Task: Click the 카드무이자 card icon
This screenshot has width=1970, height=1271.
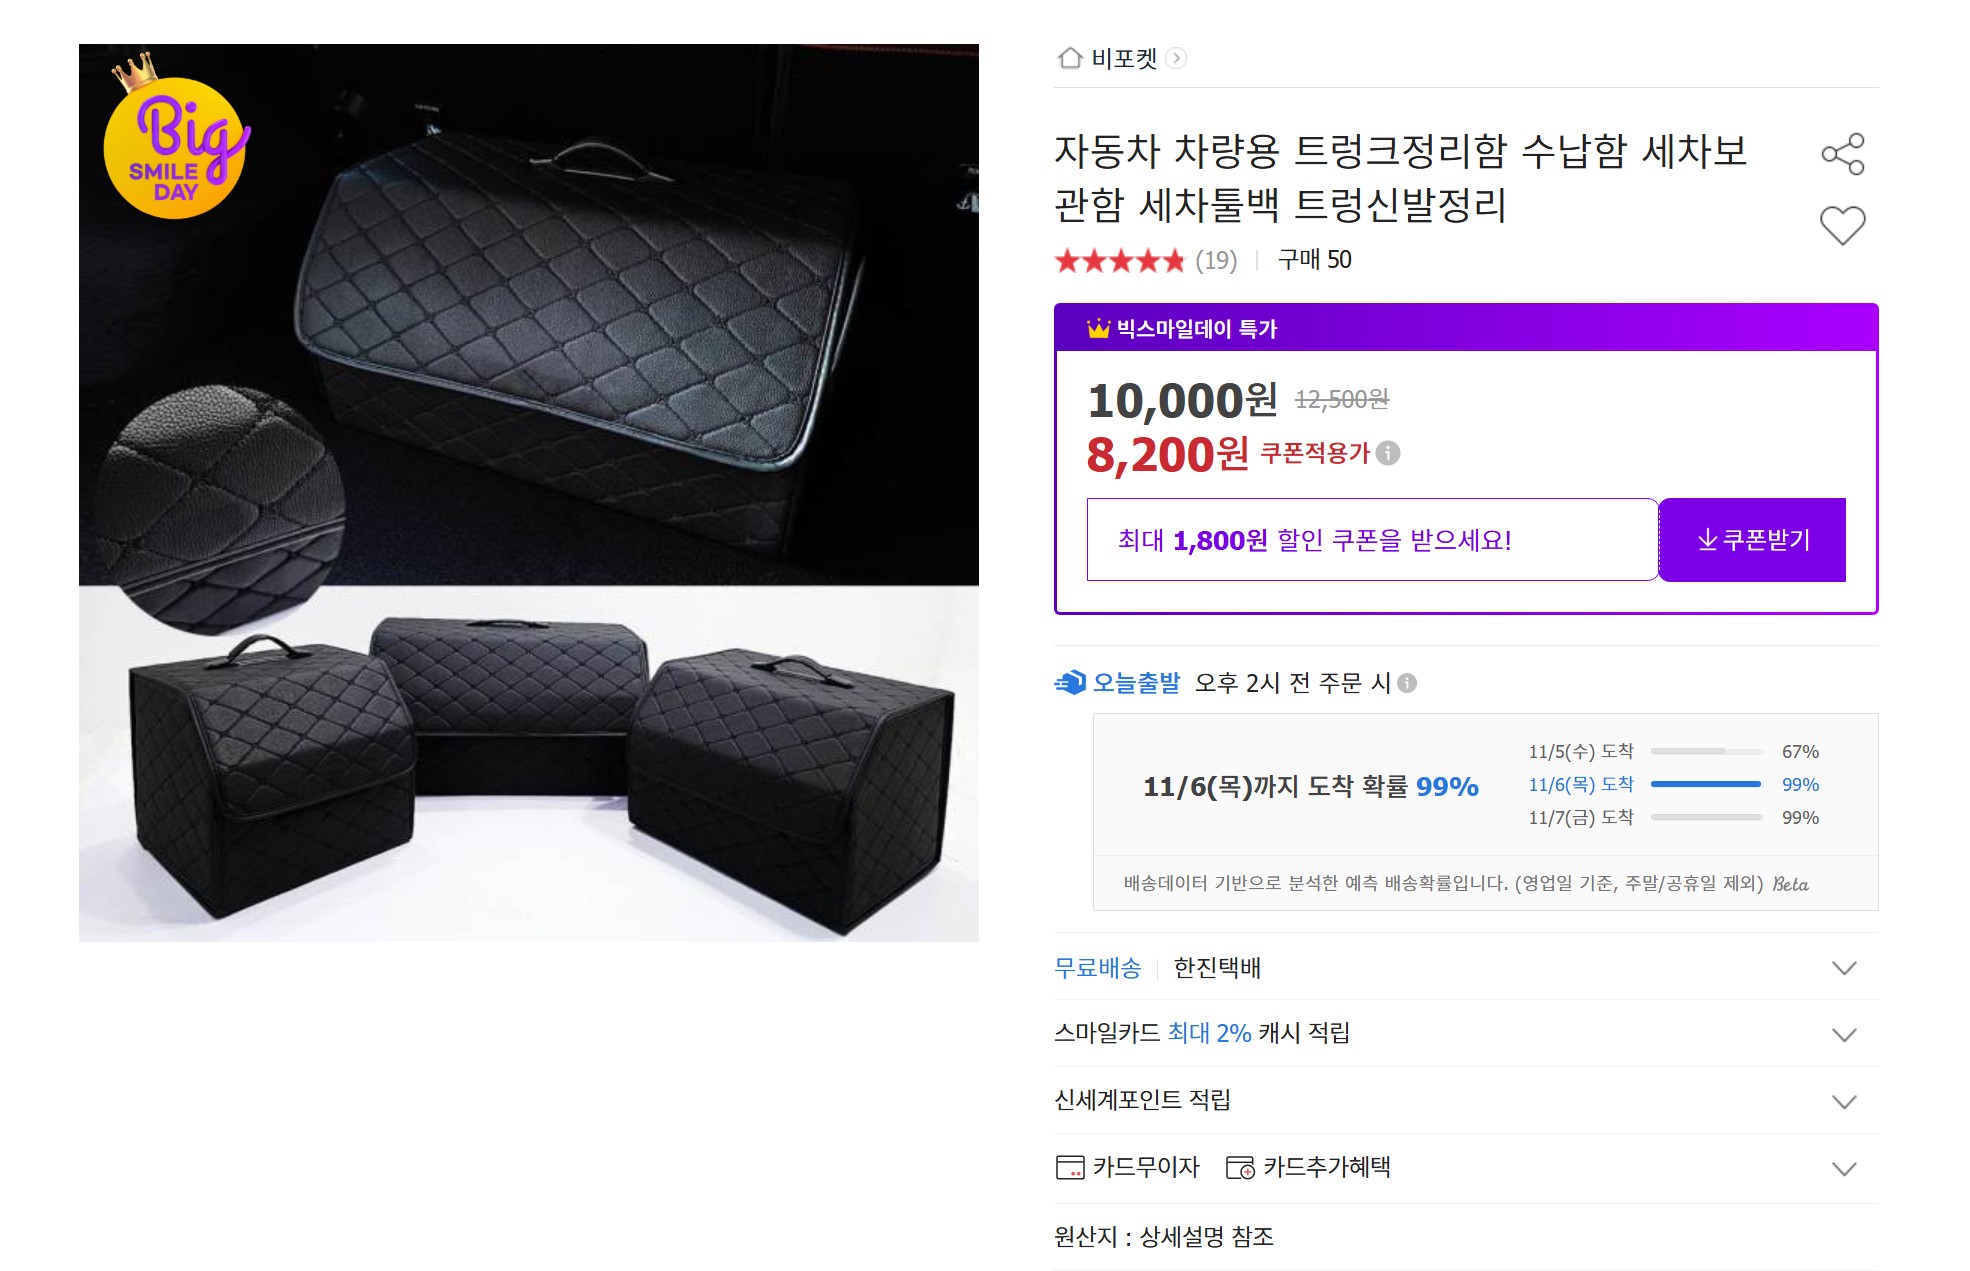Action: coord(1070,1167)
